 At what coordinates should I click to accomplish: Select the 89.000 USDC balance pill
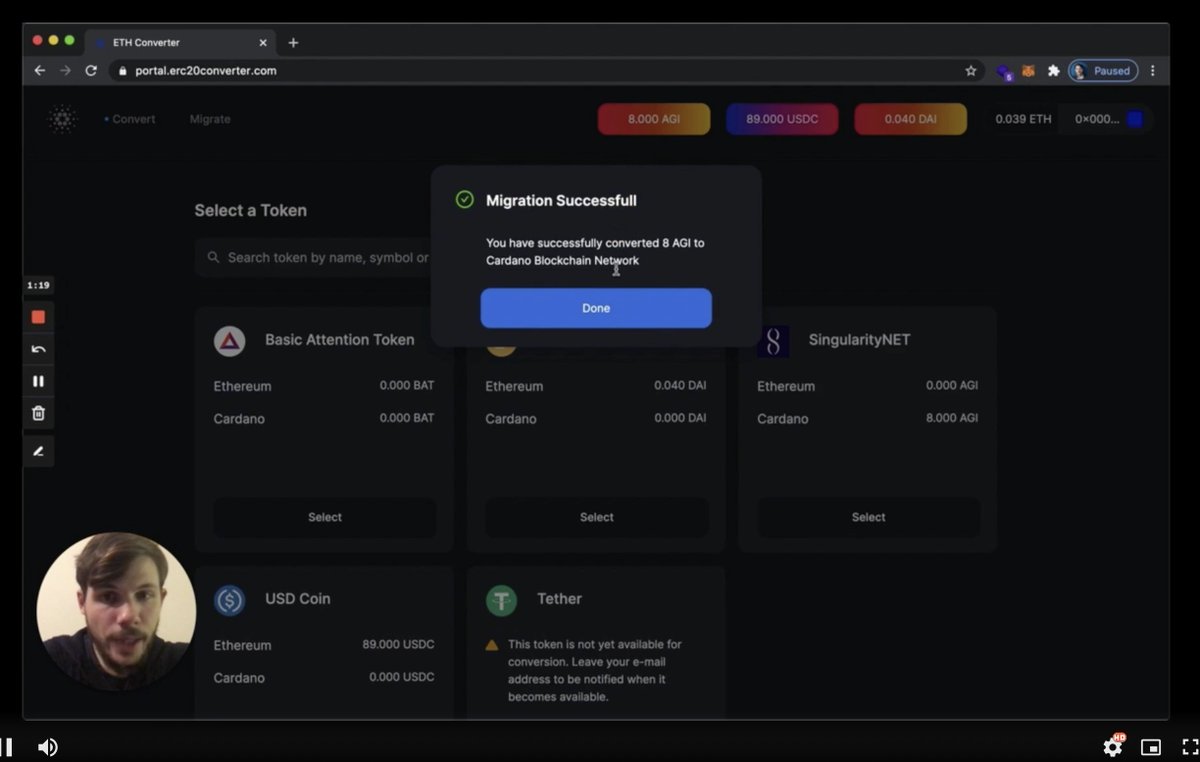click(x=782, y=119)
